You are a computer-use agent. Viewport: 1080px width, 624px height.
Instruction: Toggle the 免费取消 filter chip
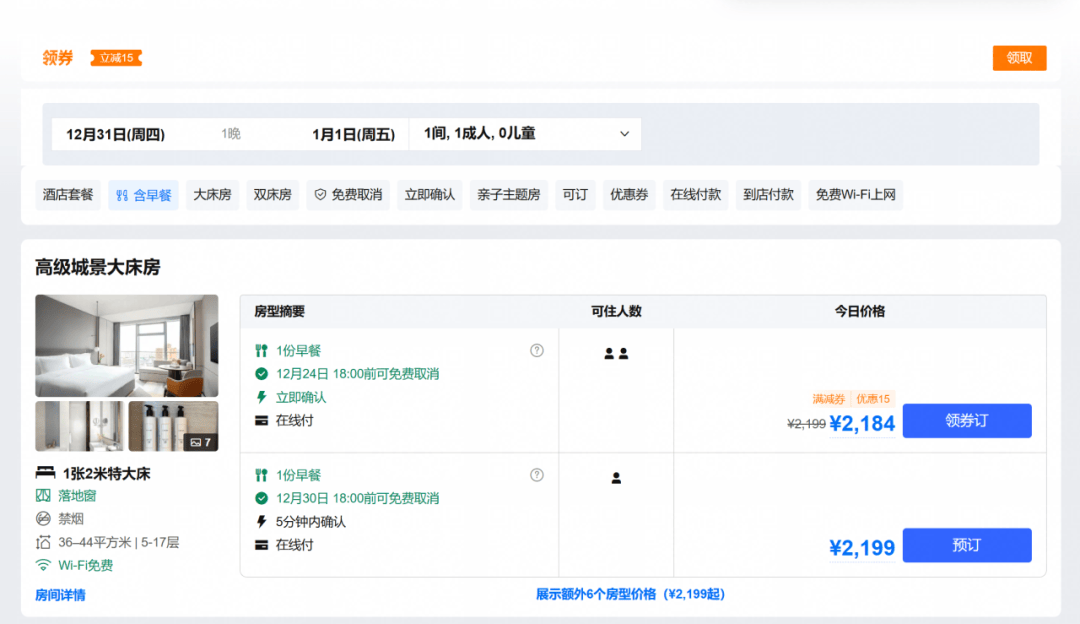(x=348, y=195)
